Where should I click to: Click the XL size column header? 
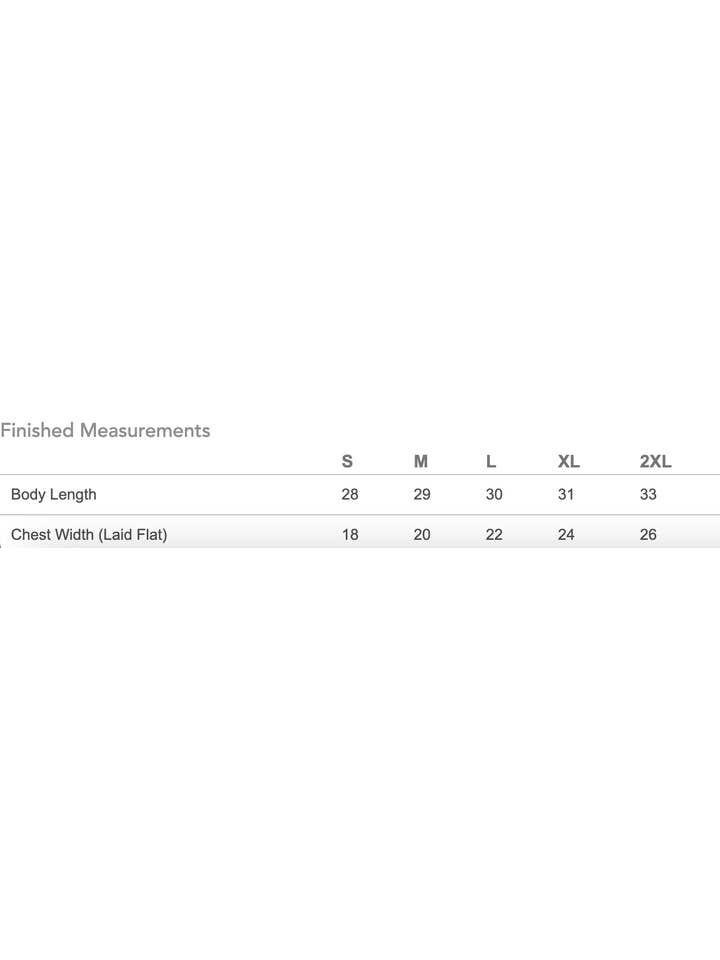coord(568,461)
